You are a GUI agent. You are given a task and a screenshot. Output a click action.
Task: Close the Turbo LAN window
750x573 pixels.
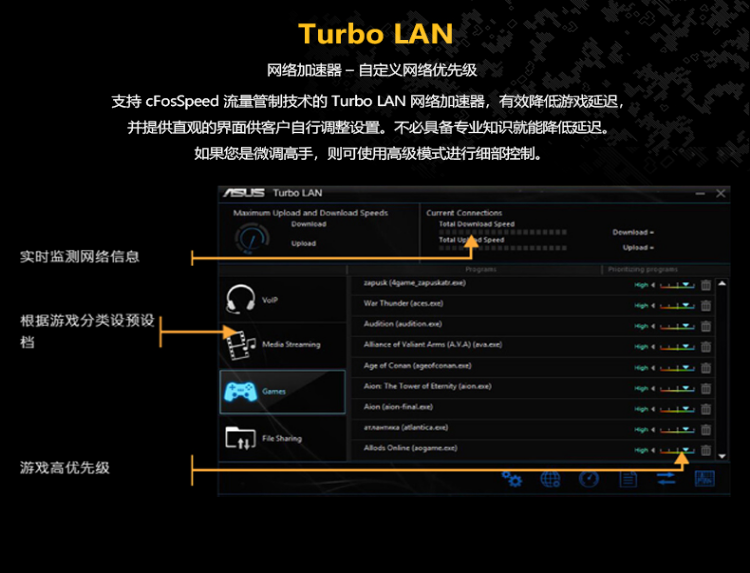tap(720, 193)
